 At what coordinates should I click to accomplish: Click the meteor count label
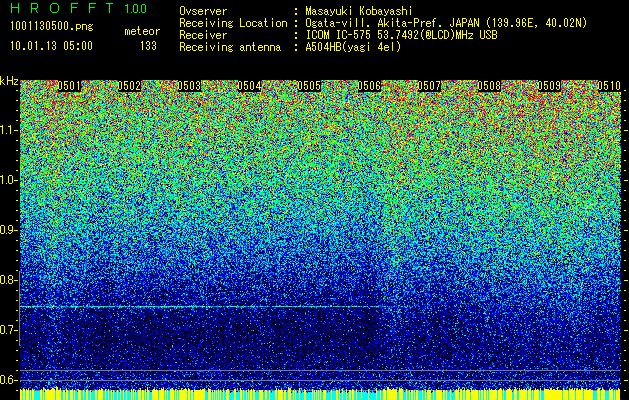click(x=142, y=31)
